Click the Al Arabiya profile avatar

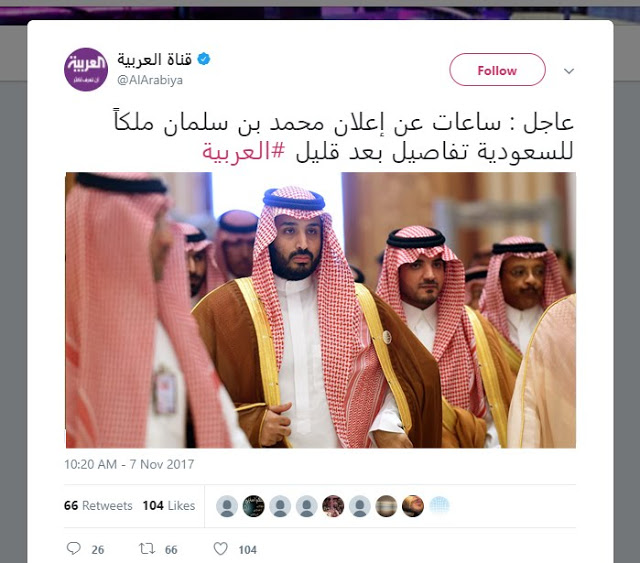point(86,69)
